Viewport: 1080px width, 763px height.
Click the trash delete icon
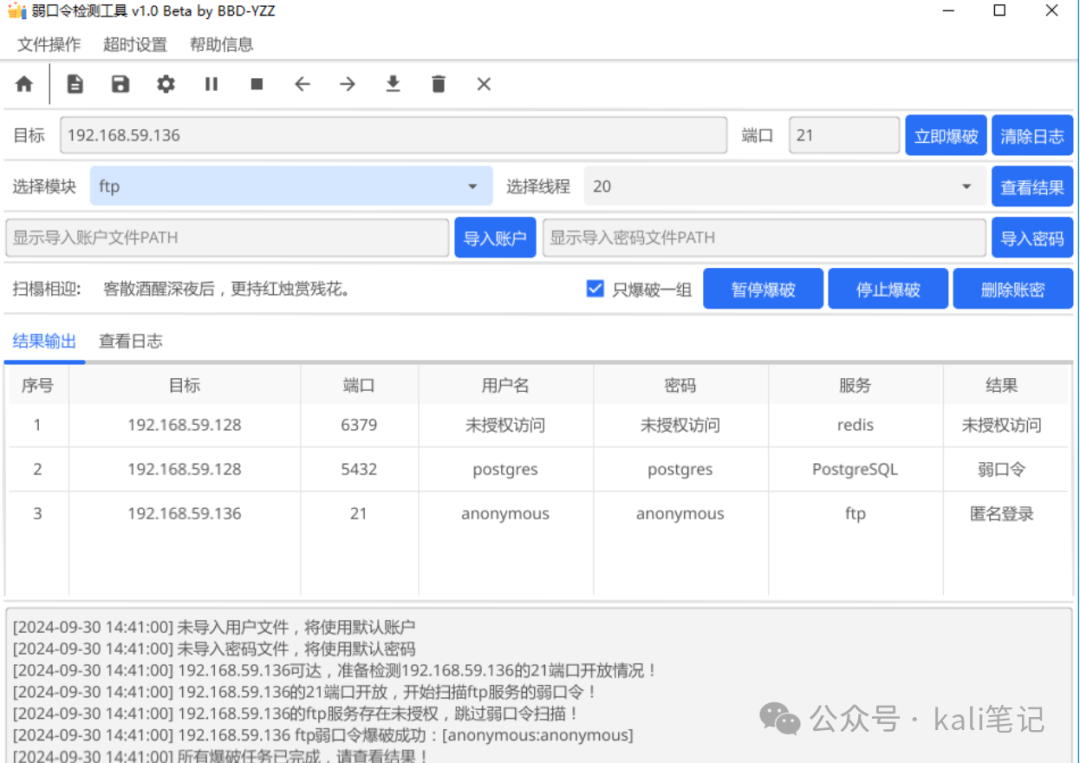(x=438, y=84)
